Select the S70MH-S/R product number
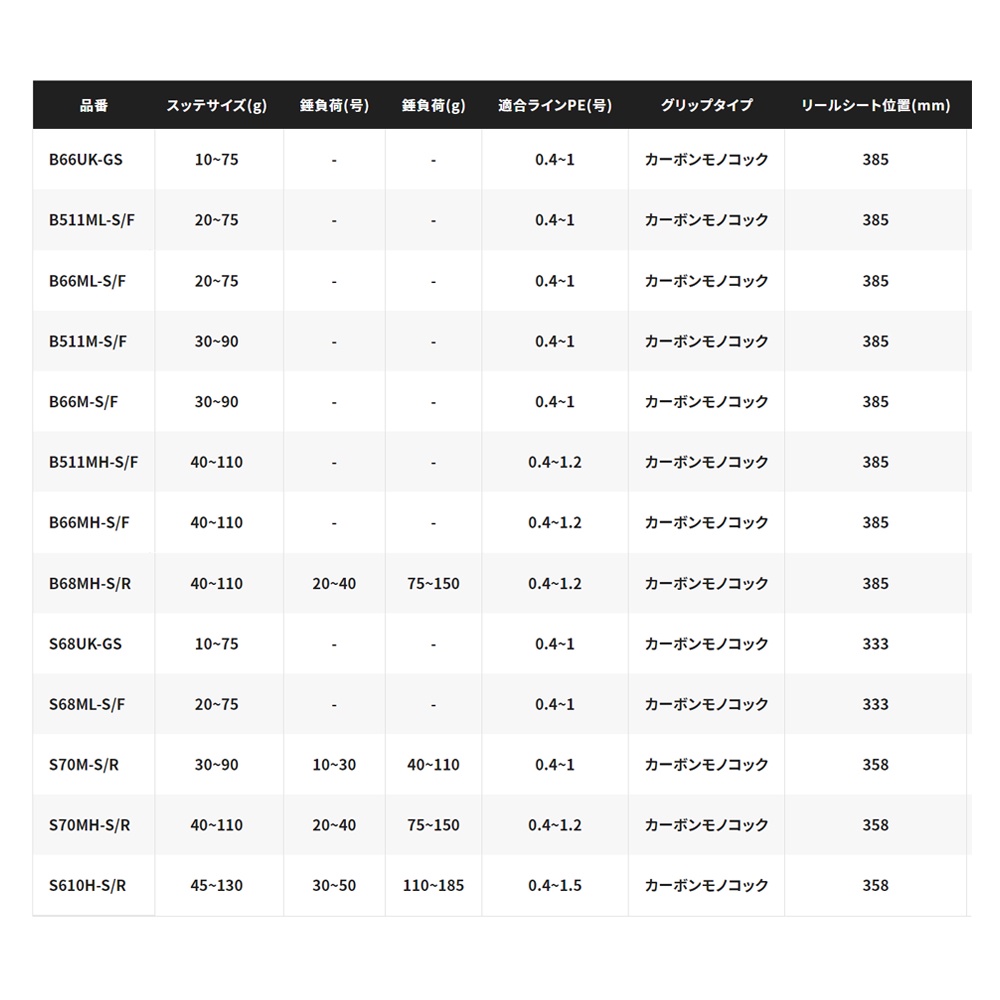This screenshot has height=1000, width=1000. point(89,825)
